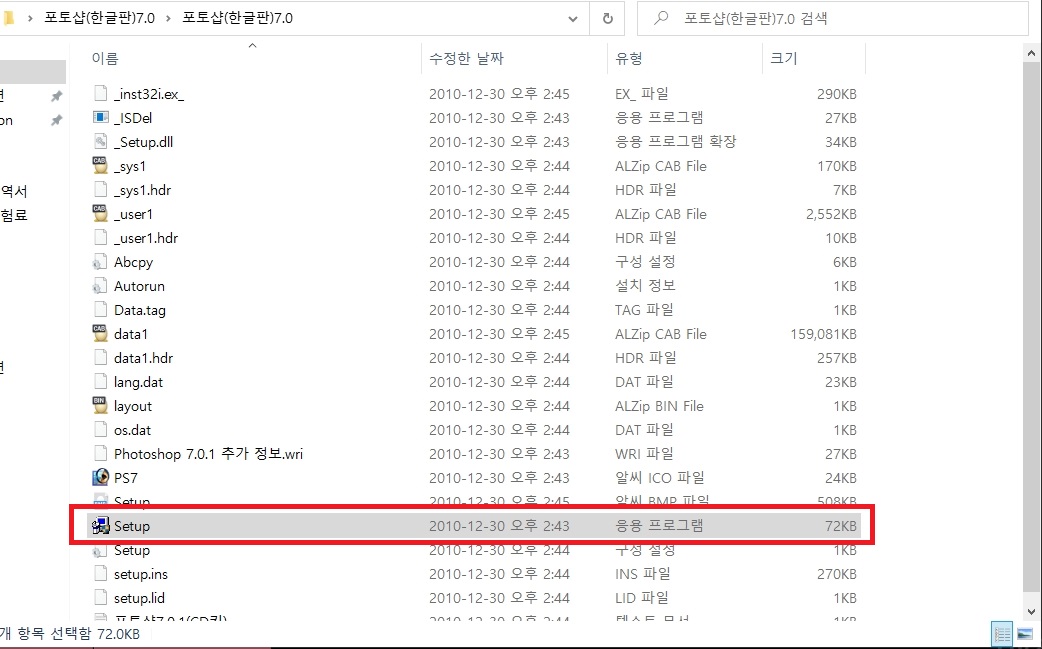The width and height of the screenshot is (1042, 649).
Task: Click the scrollbar down arrow
Action: point(1031,612)
